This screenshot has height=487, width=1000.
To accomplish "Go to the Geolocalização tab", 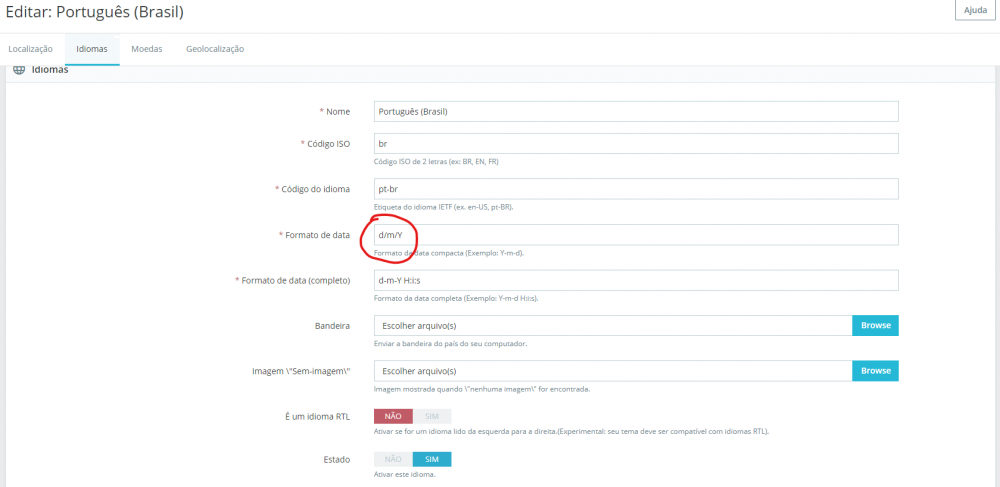I will point(215,49).
